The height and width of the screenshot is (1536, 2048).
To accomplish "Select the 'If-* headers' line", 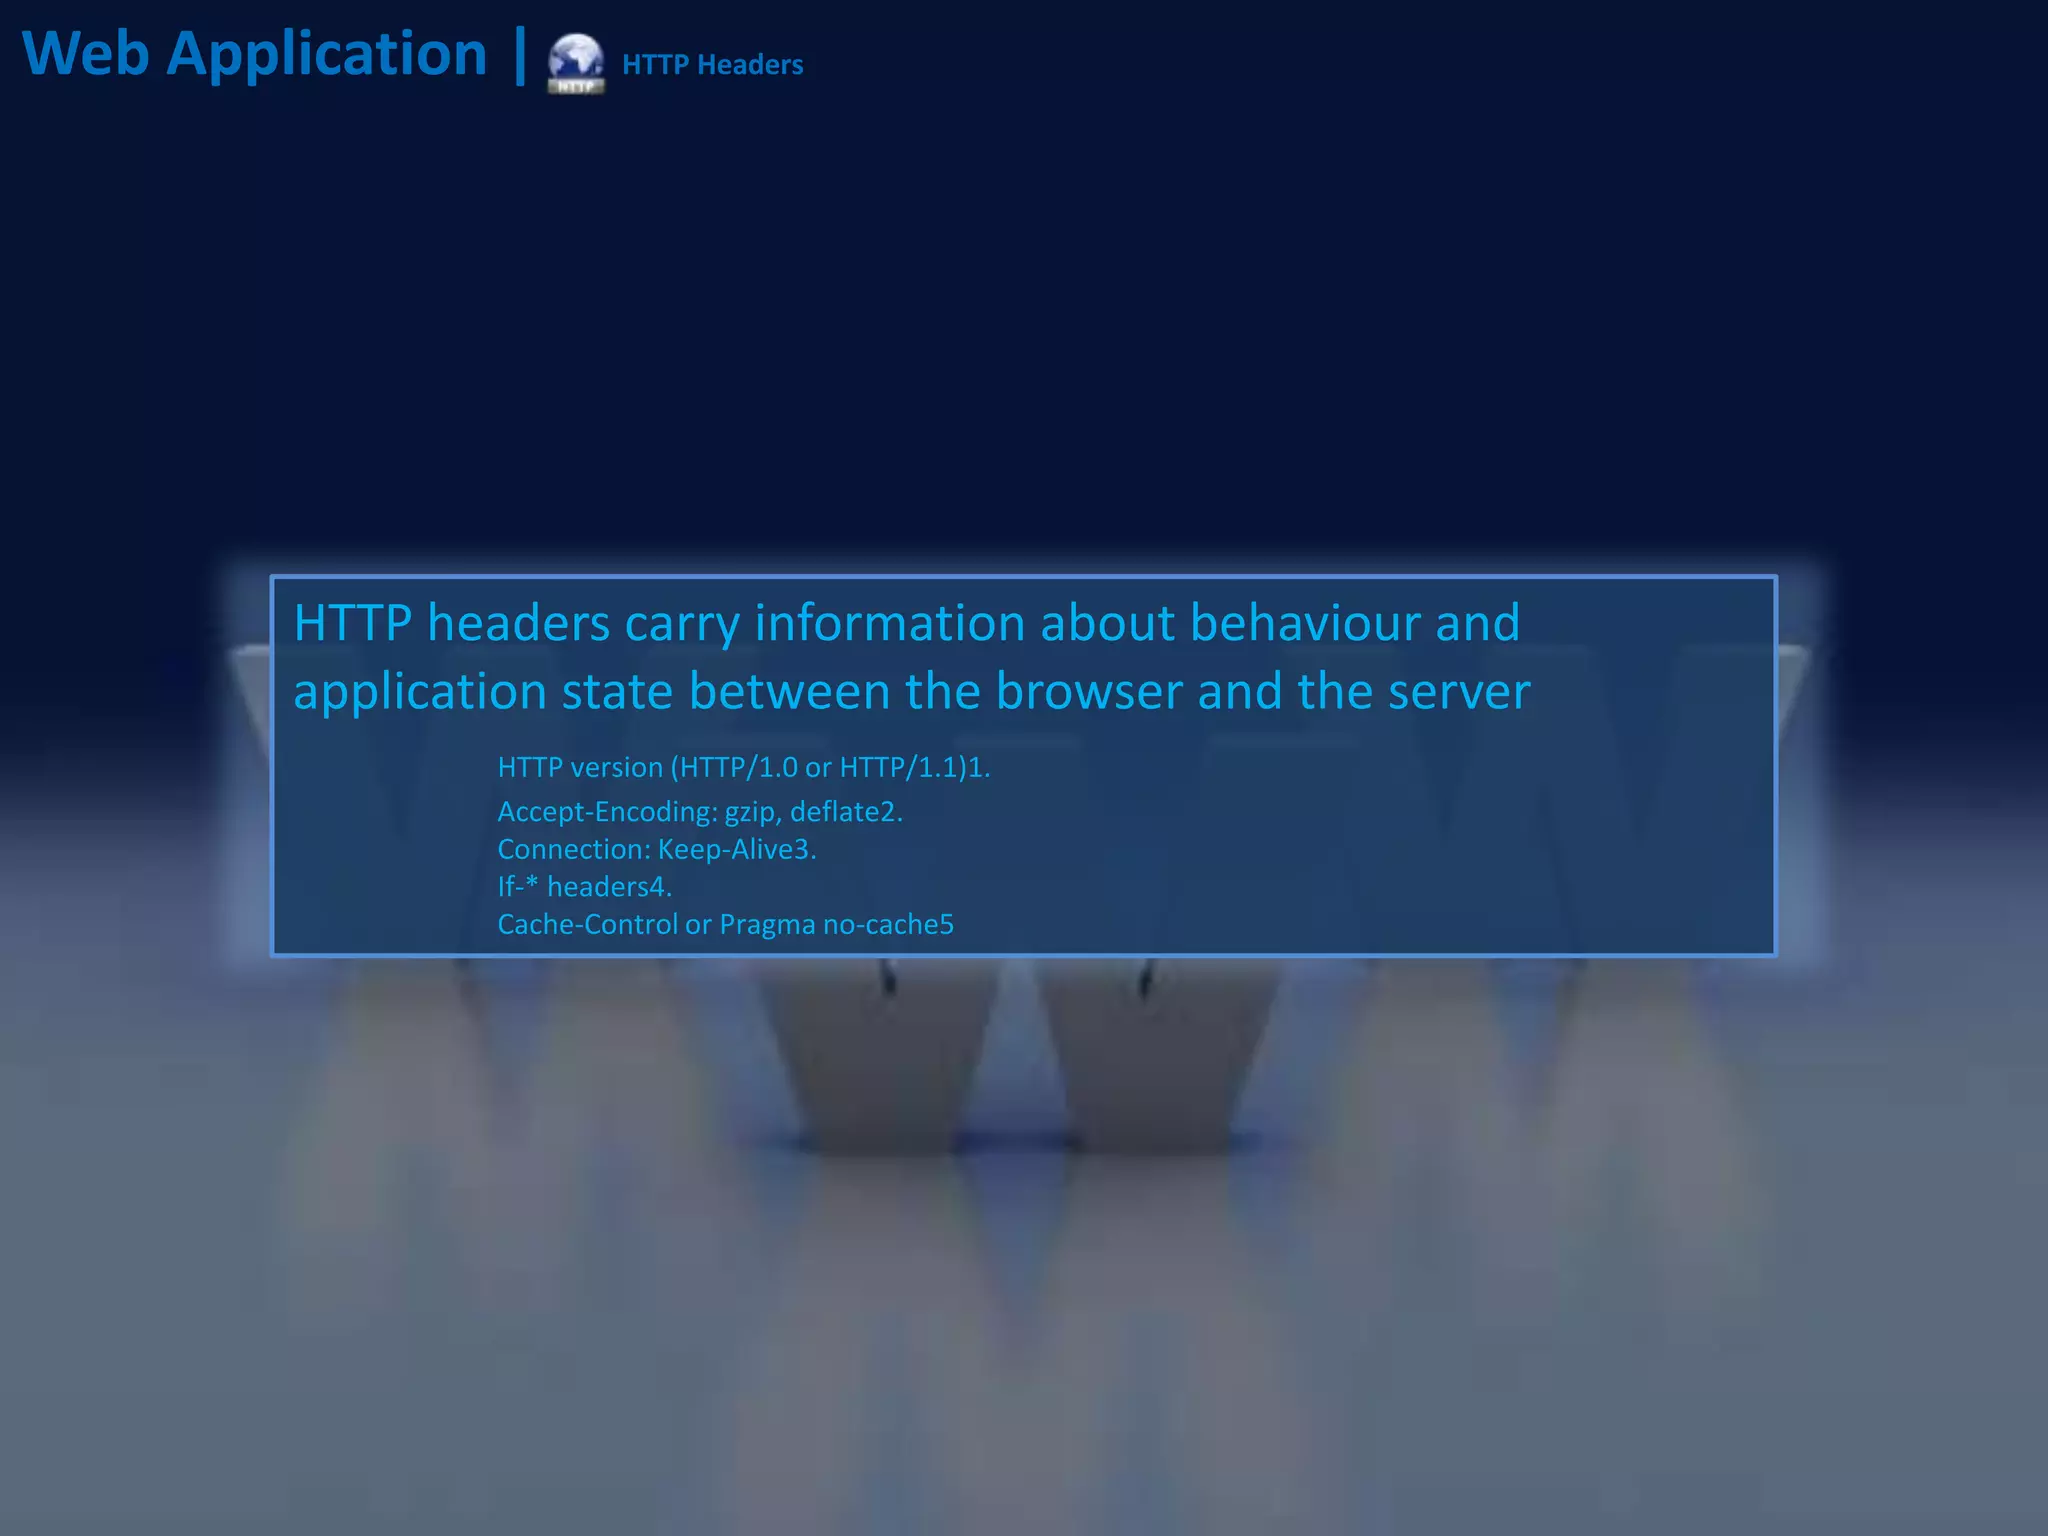I will [585, 886].
